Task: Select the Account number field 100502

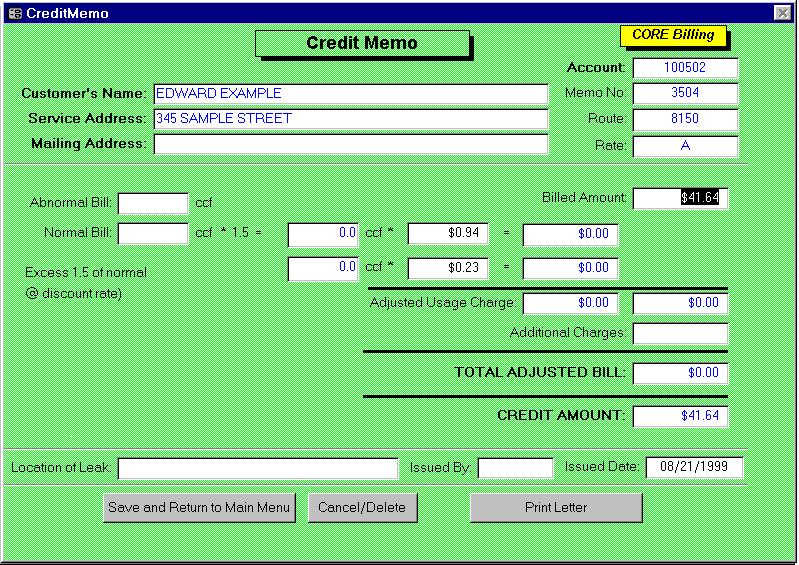Action: [x=685, y=68]
